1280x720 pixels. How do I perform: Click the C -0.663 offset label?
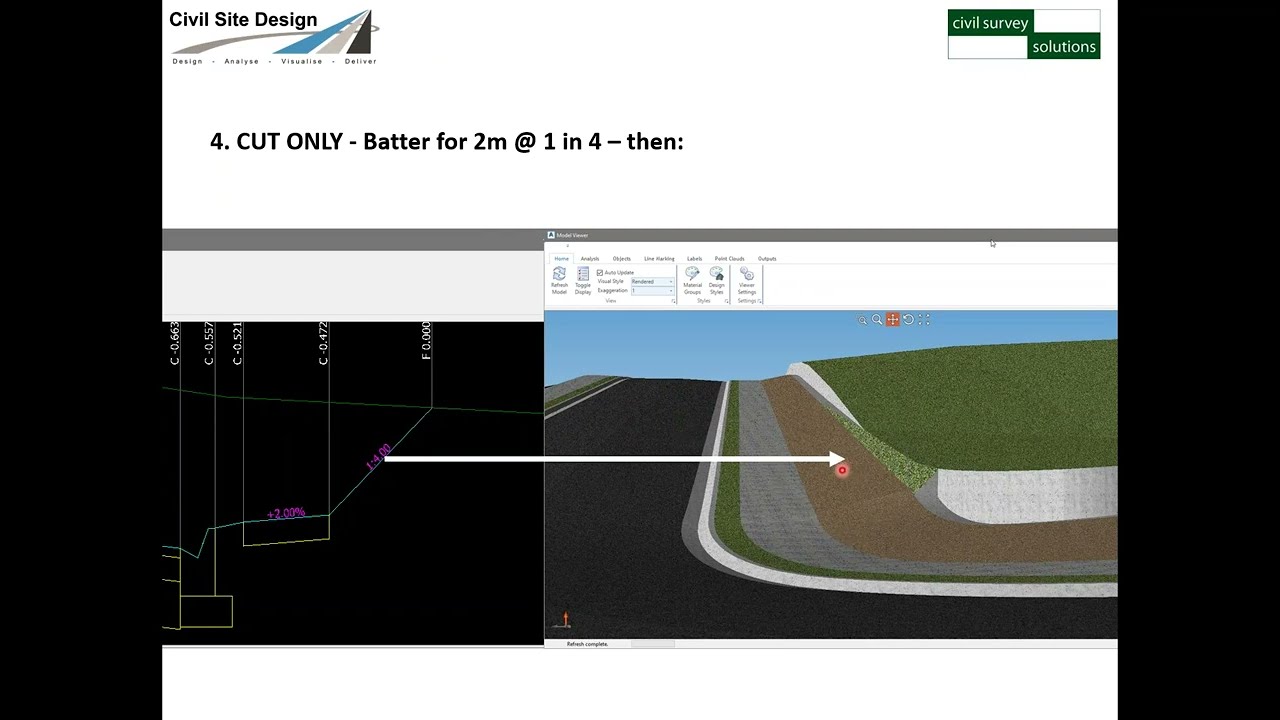click(175, 343)
